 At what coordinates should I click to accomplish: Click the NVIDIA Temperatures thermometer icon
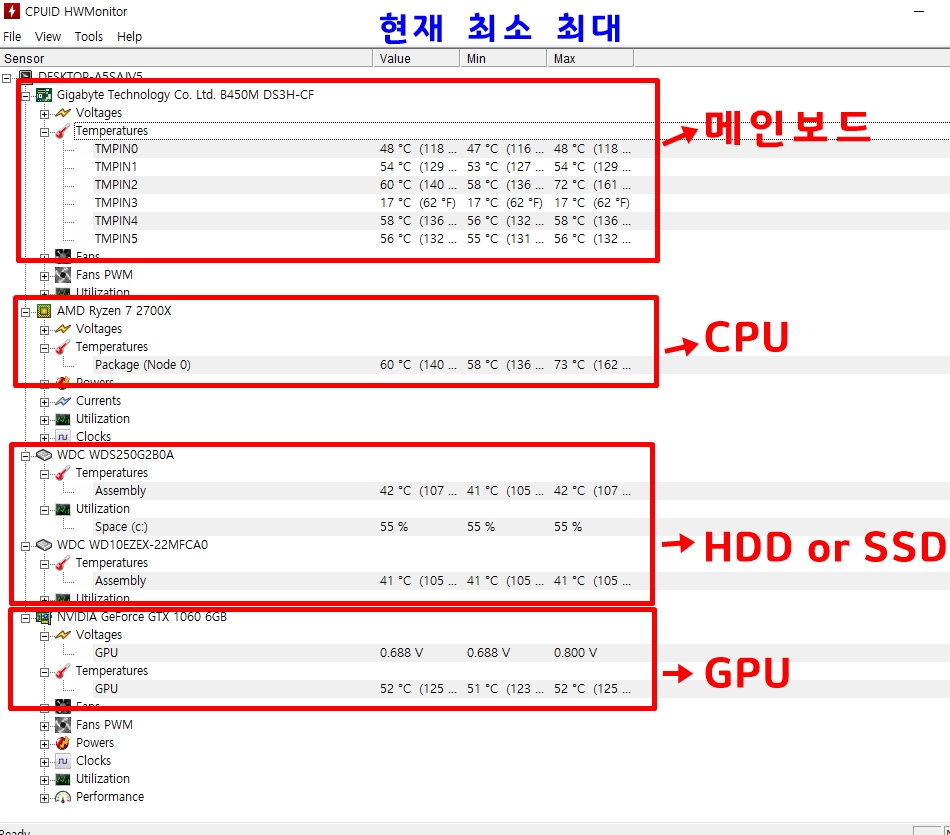[x=62, y=671]
